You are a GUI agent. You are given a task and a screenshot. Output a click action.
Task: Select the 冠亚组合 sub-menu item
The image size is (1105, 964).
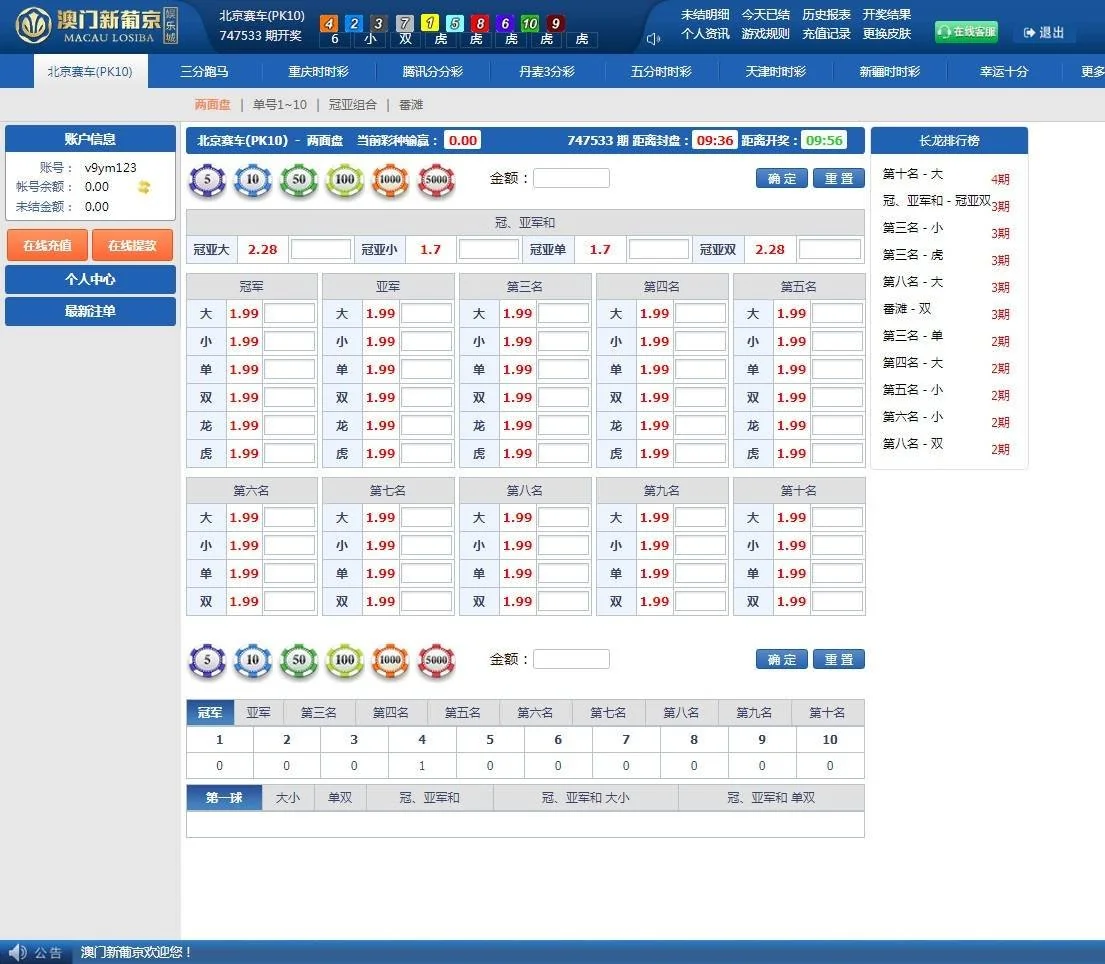[x=353, y=105]
